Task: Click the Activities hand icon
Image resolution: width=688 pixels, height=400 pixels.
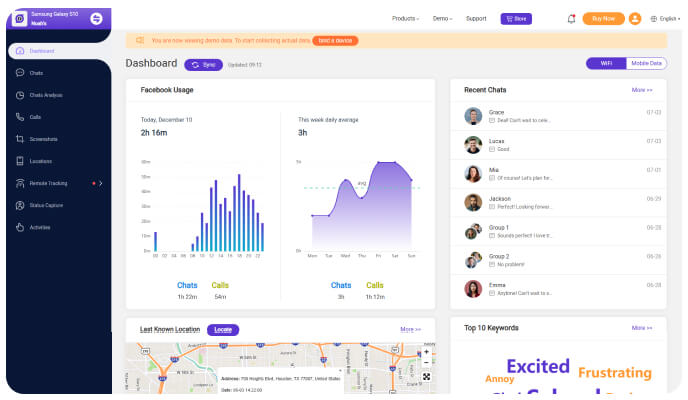Action: pos(20,227)
